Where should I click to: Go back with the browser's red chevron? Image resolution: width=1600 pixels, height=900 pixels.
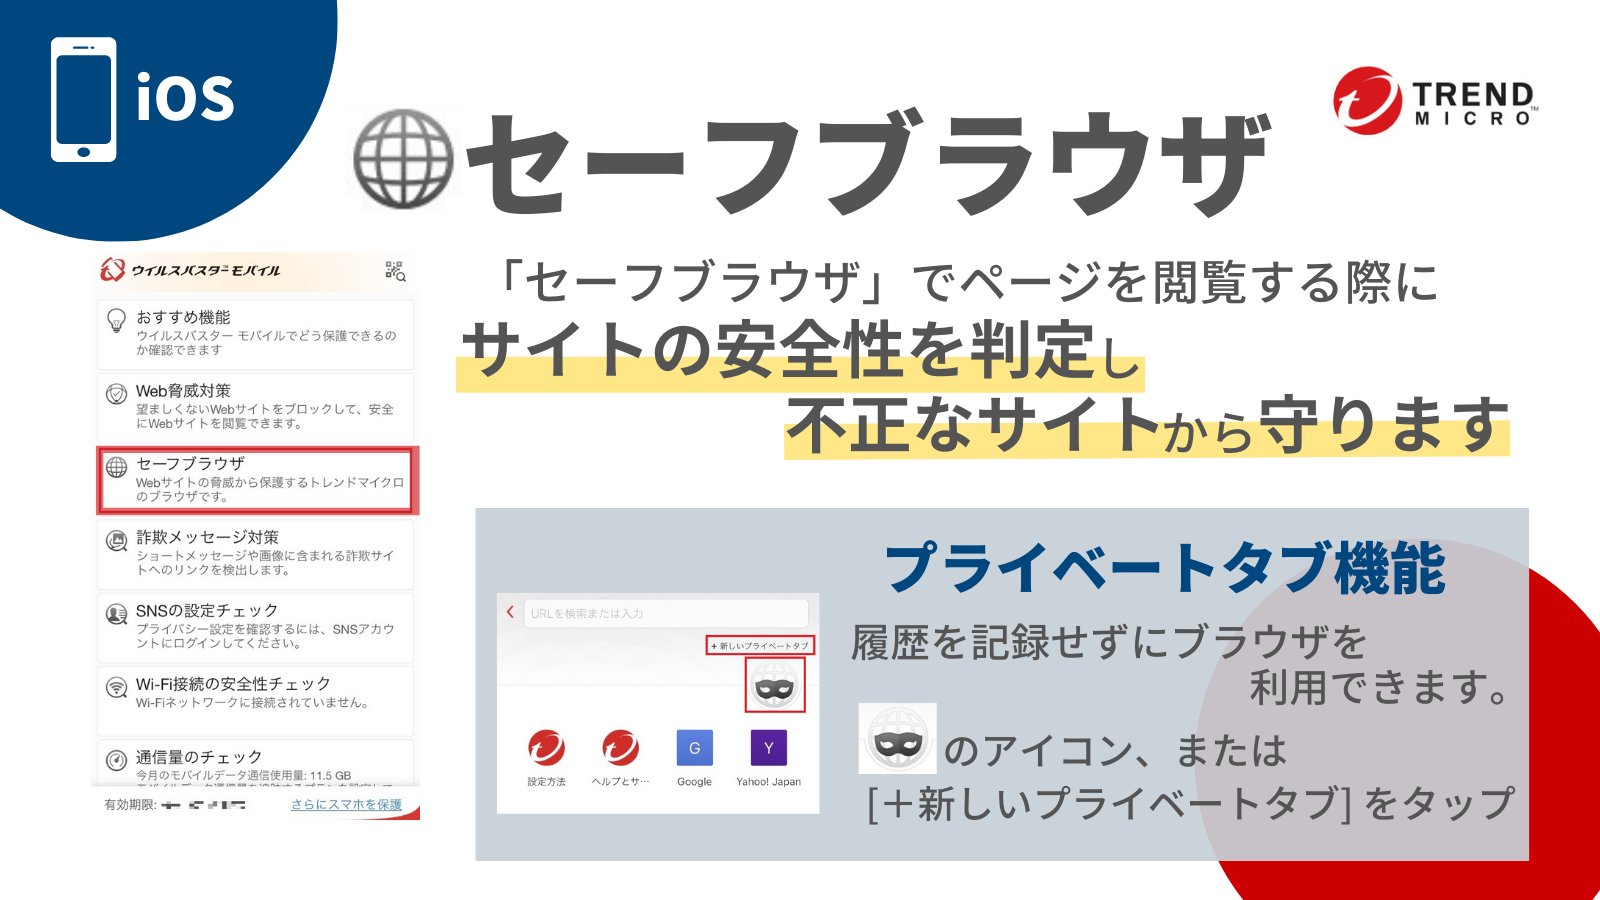tap(511, 612)
